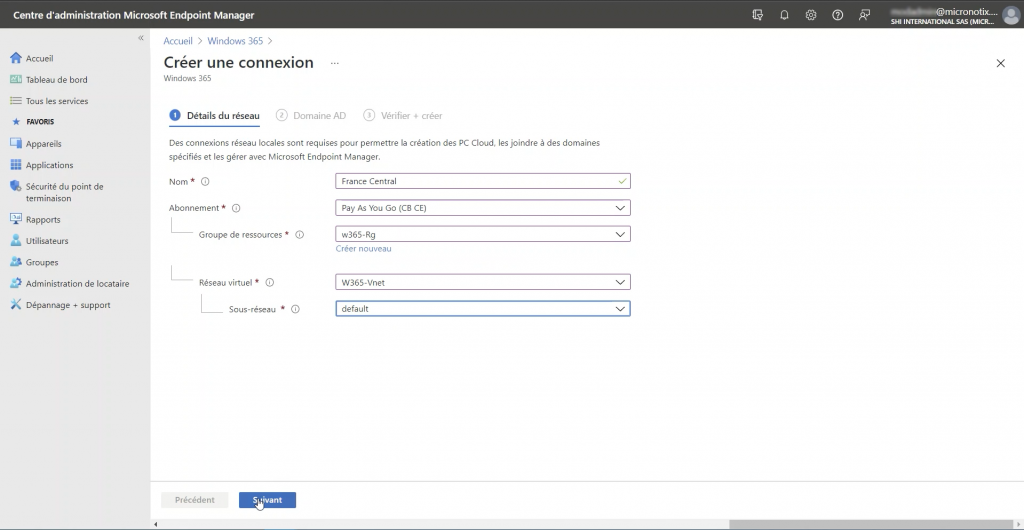The image size is (1024, 530).
Task: Click the Suivant button
Action: tap(267, 500)
